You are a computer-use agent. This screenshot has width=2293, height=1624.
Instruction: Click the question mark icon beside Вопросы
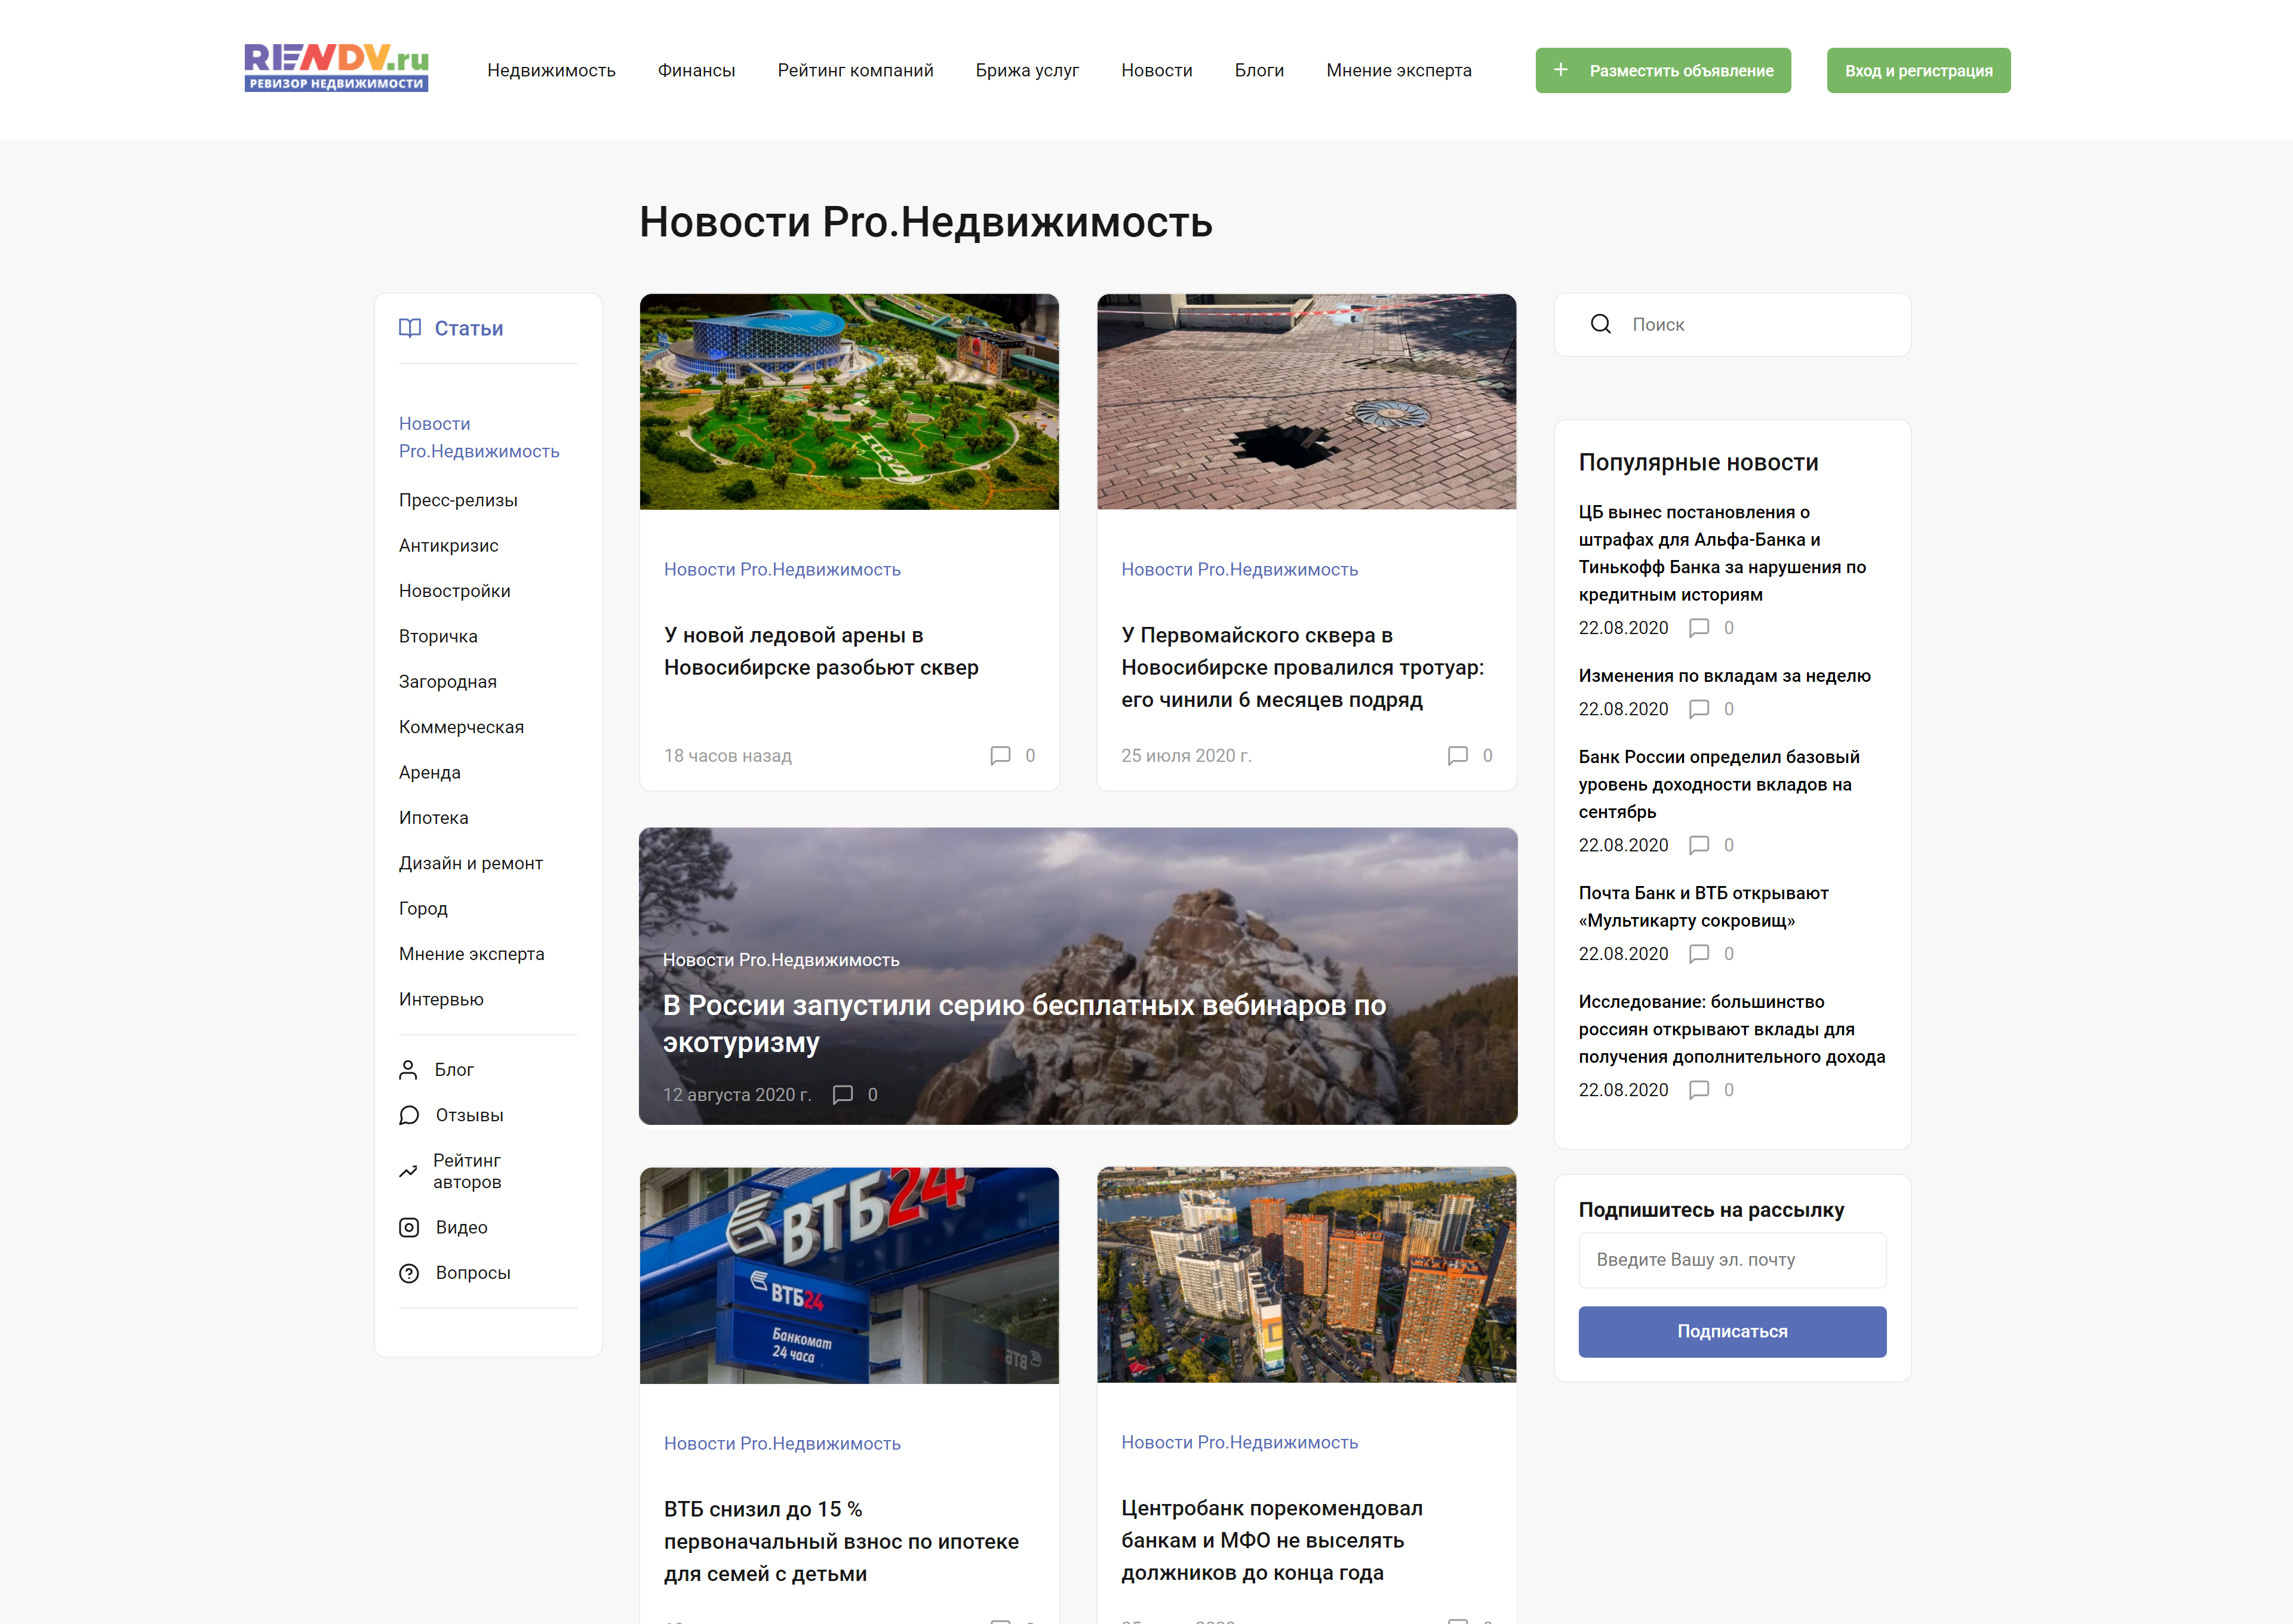(409, 1273)
